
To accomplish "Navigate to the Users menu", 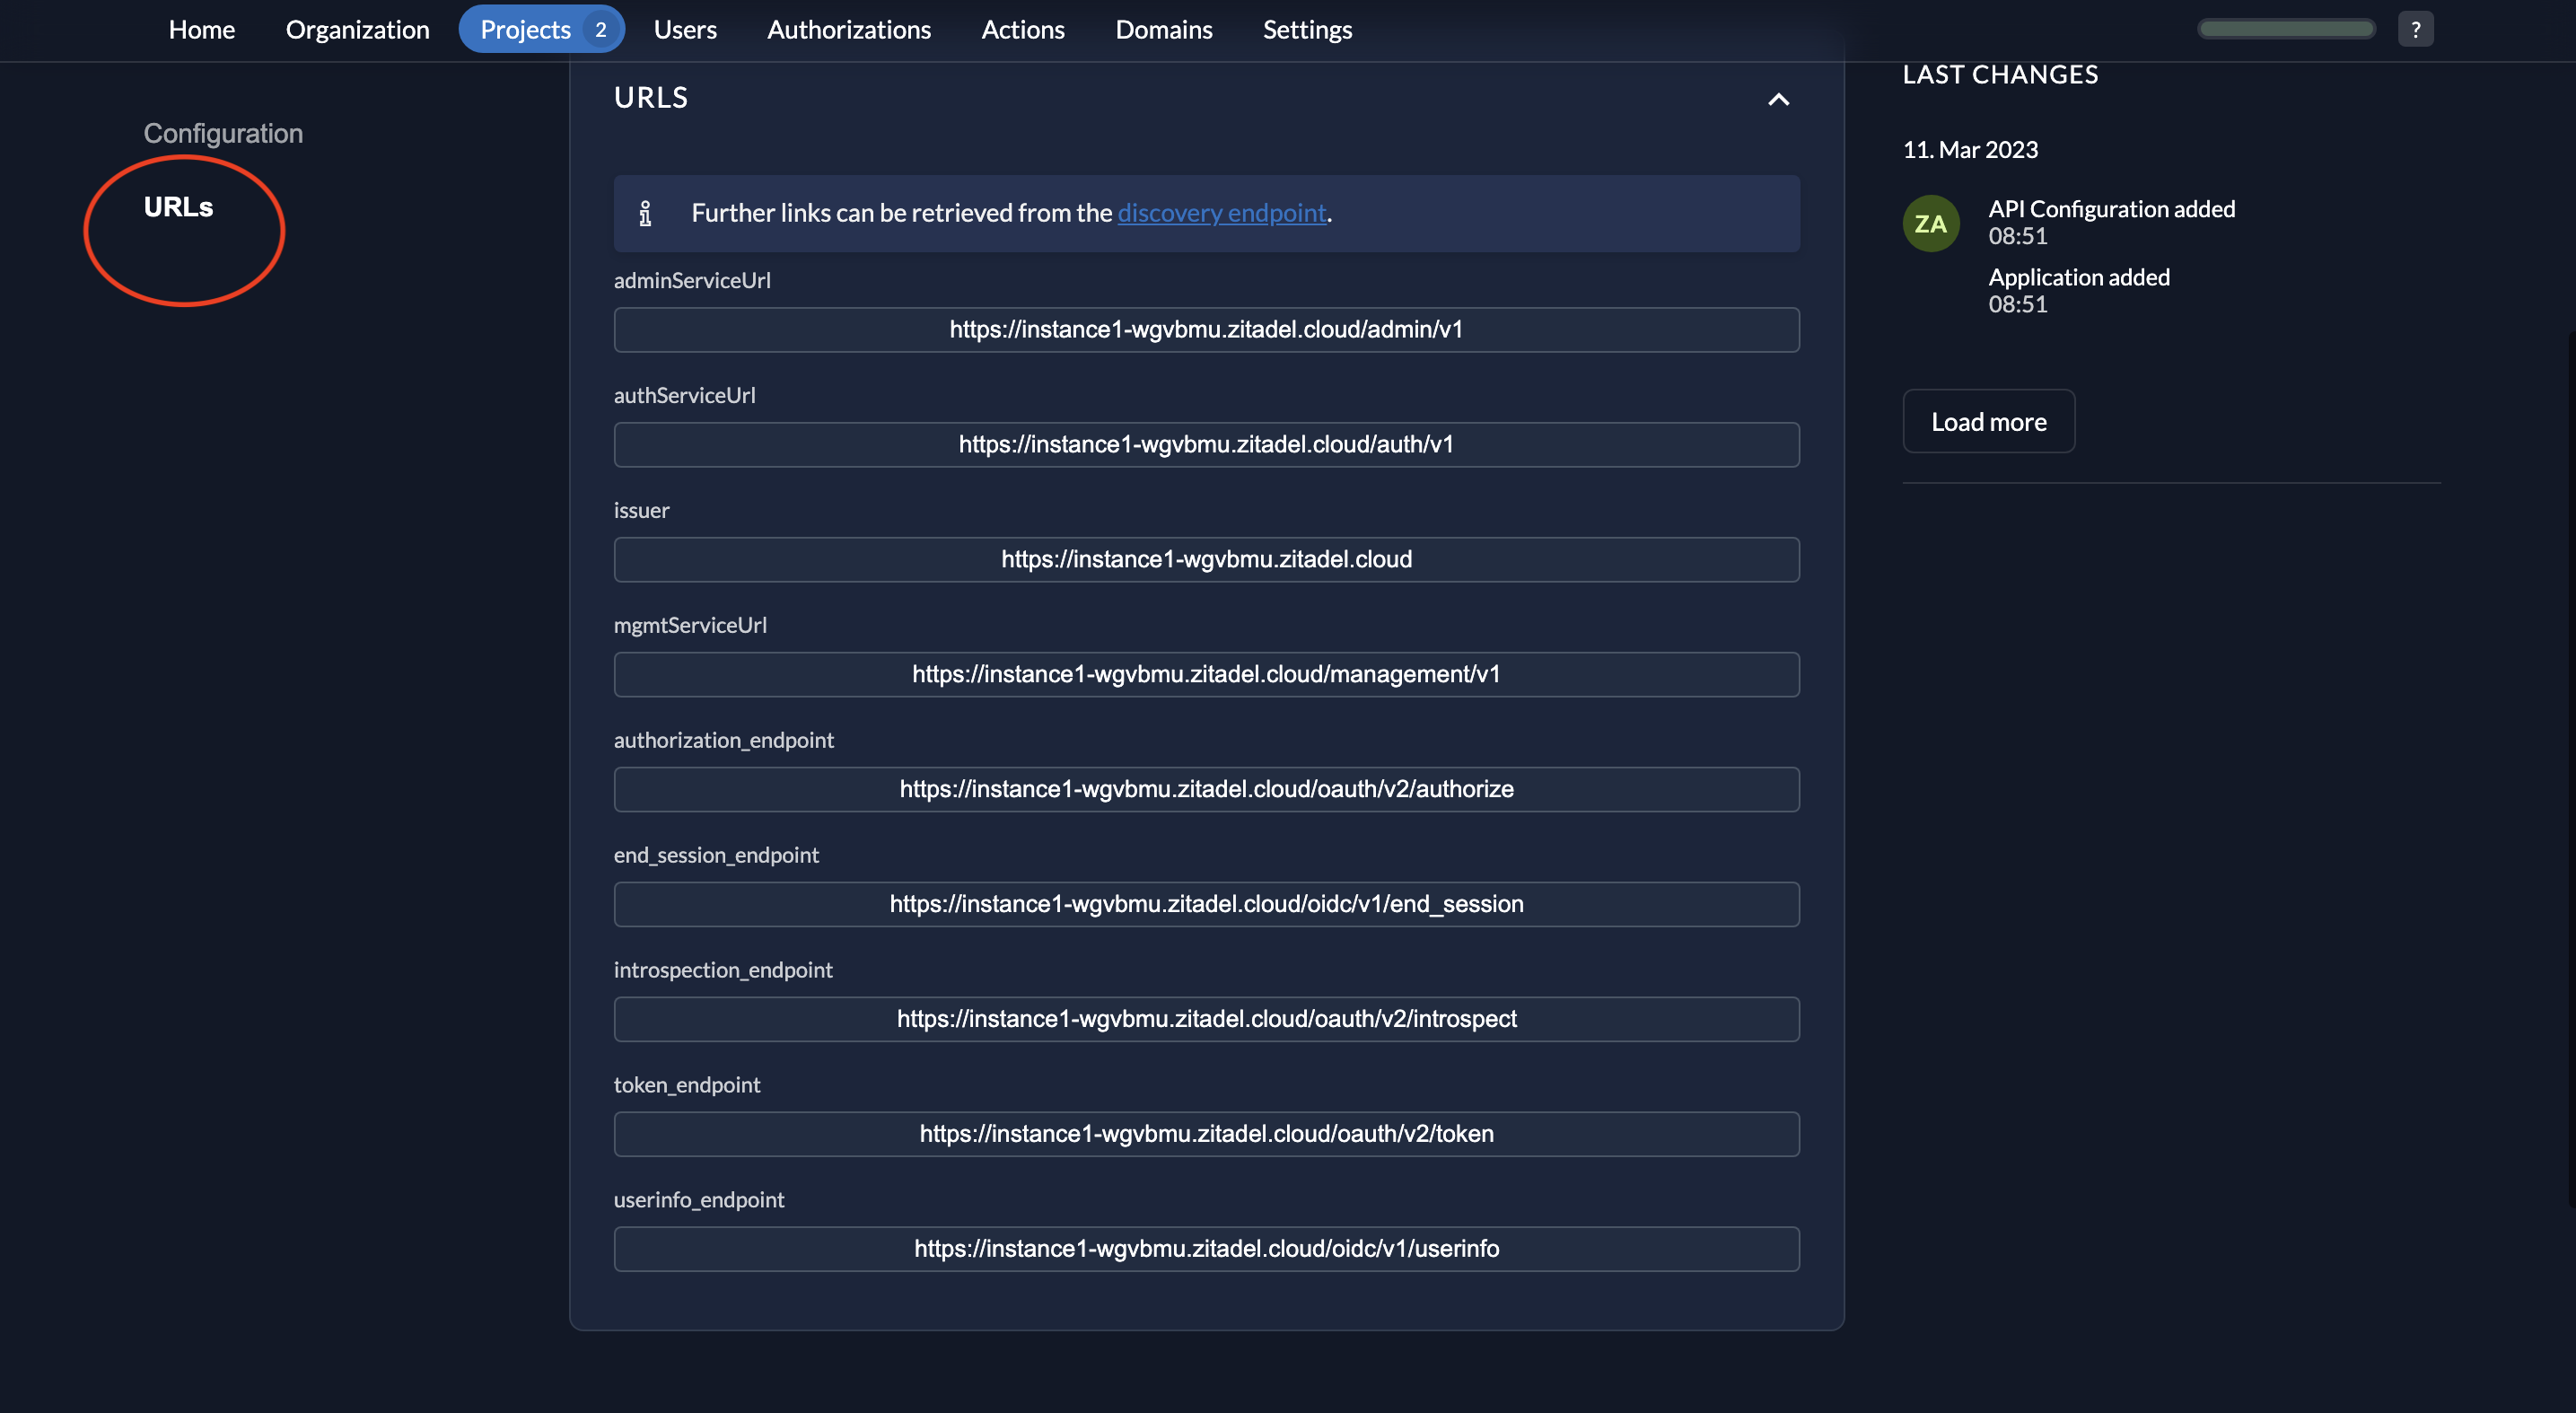I will 685,29.
